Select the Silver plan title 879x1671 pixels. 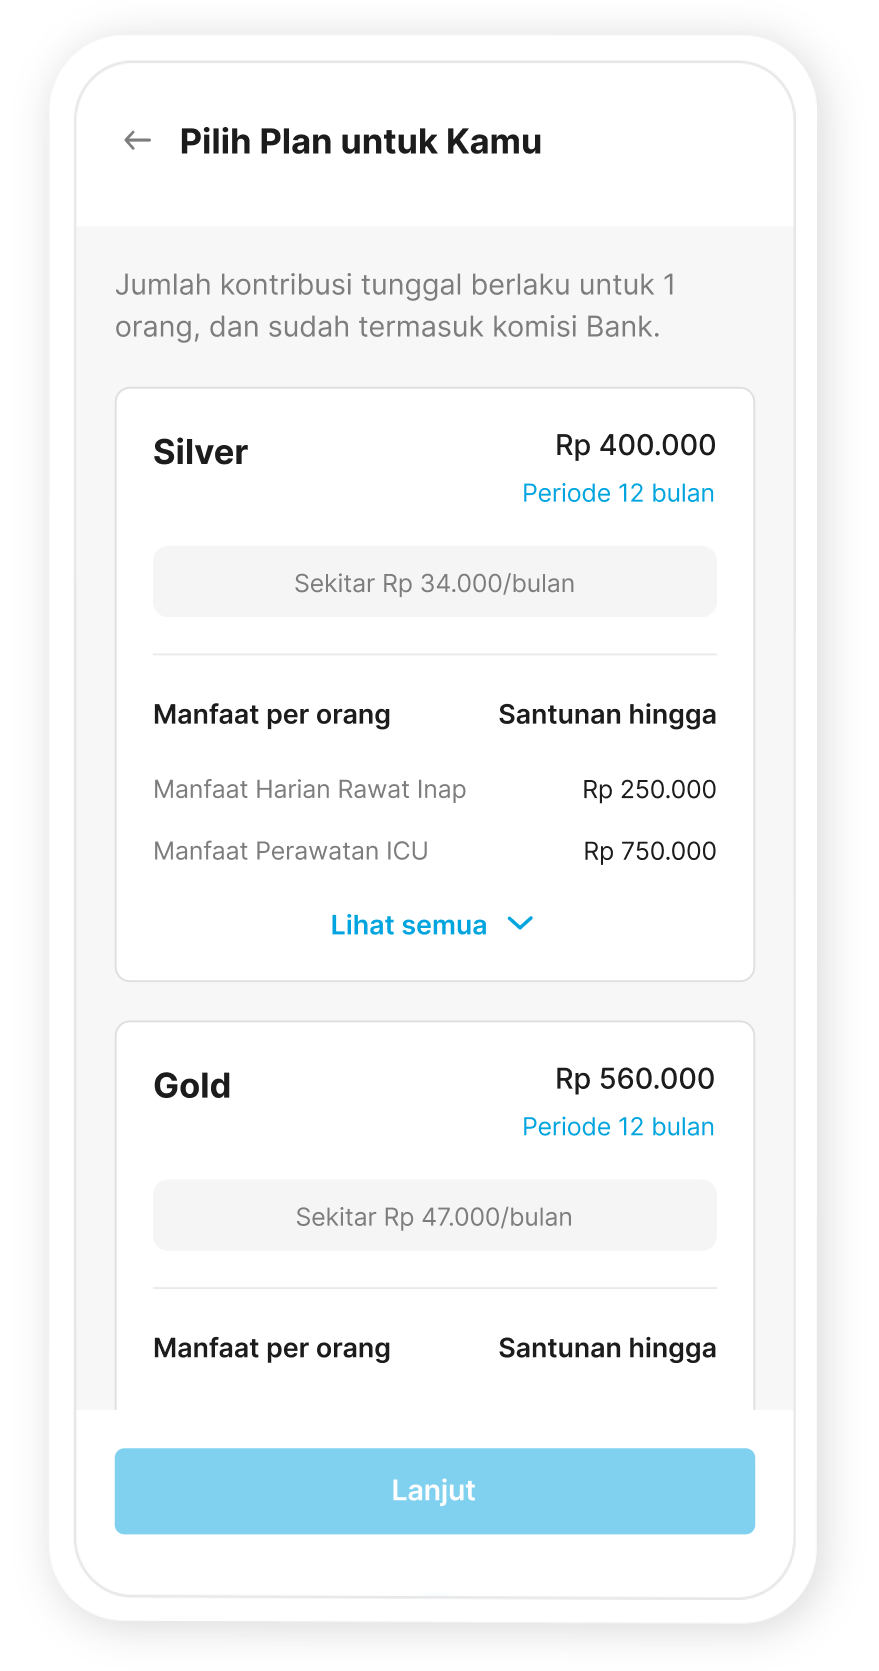(200, 452)
